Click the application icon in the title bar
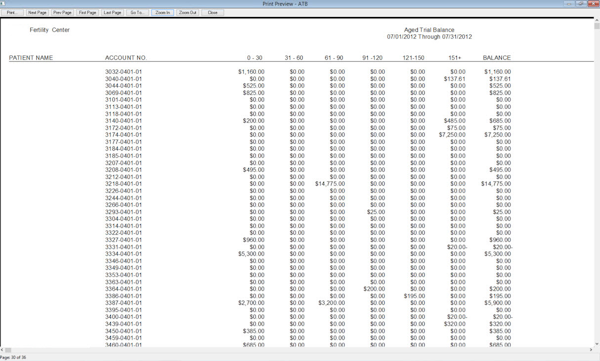This screenshot has height=361, width=600. (x=3, y=3)
